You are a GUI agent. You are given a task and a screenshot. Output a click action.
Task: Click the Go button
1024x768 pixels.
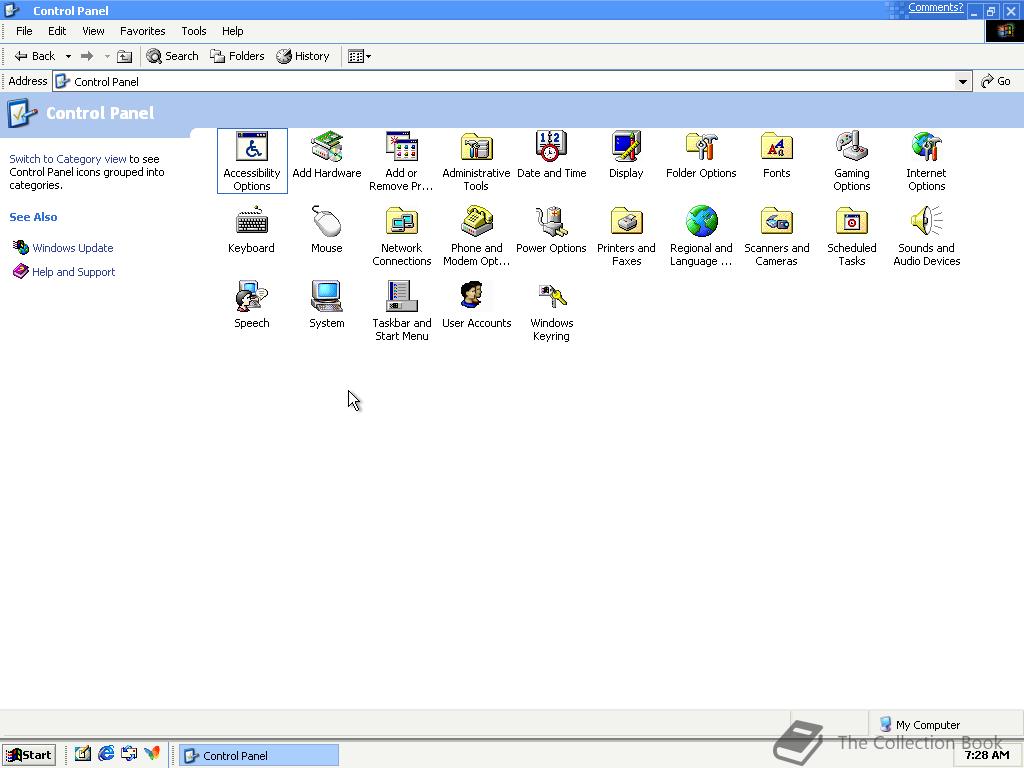(x=996, y=81)
